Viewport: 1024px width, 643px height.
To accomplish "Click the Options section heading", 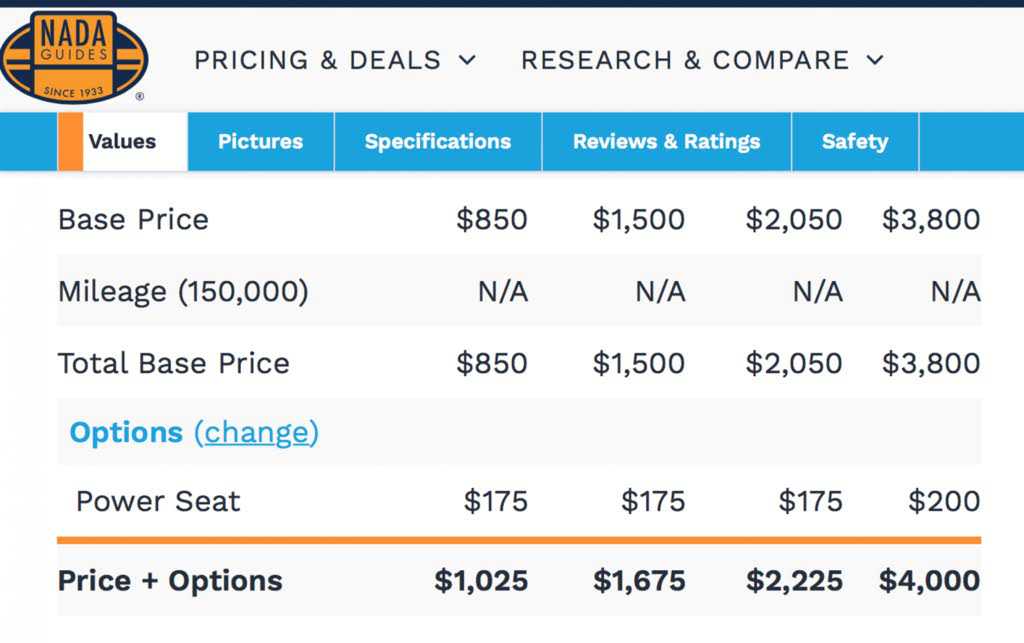I will pos(126,432).
